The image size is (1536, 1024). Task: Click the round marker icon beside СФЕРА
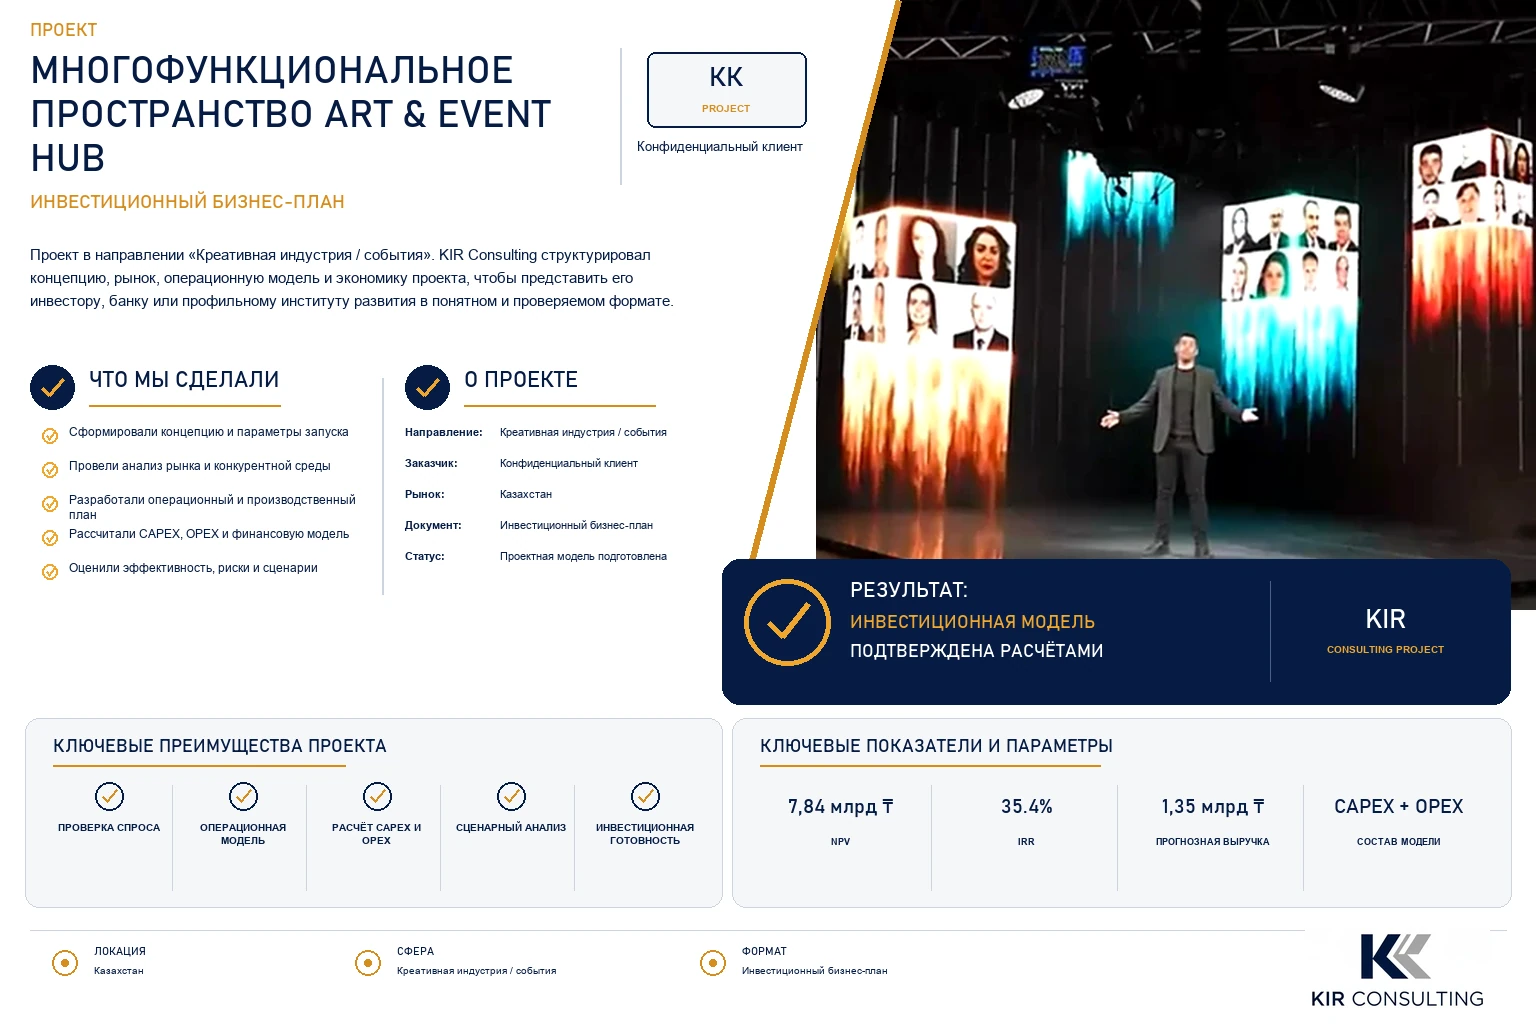click(368, 963)
